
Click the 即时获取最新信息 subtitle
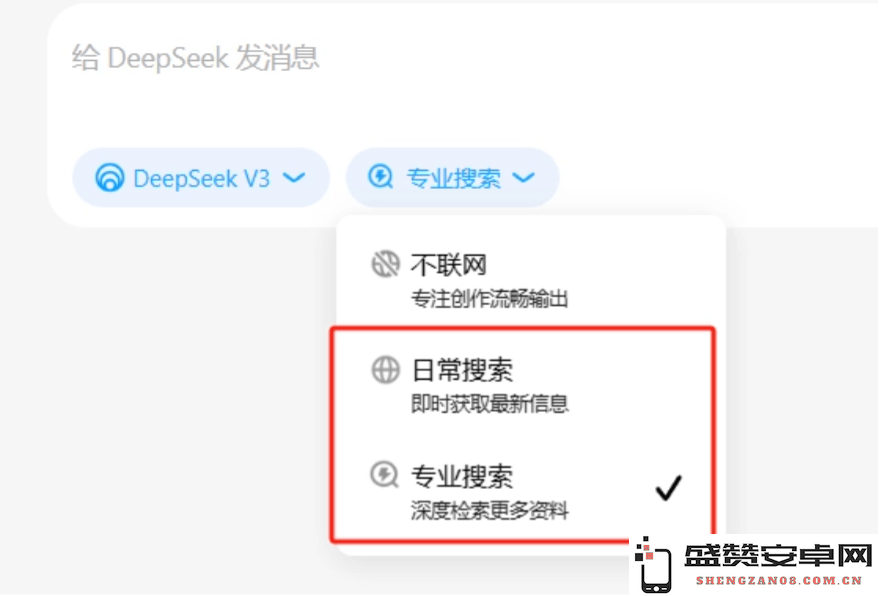(x=489, y=404)
